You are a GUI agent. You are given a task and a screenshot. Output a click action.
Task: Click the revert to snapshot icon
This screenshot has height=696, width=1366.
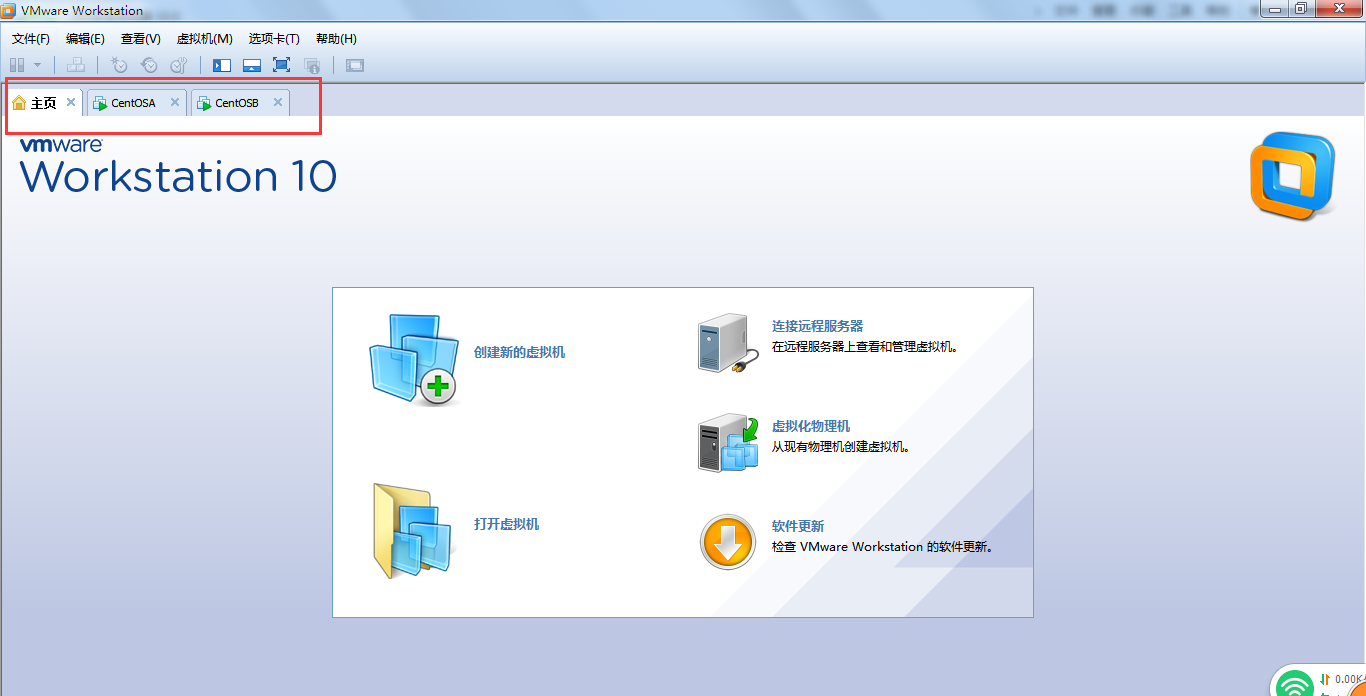(149, 65)
